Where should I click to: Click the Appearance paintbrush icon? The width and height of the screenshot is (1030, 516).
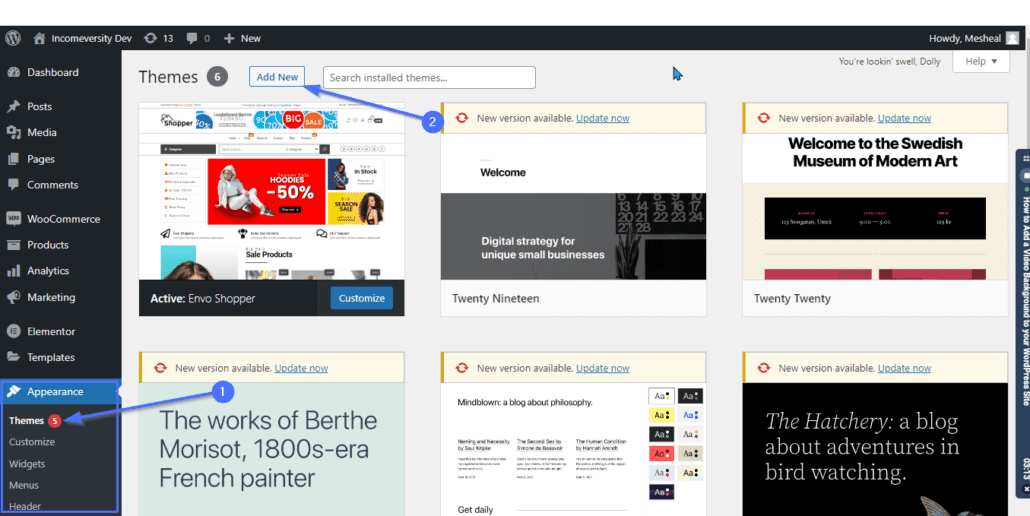[14, 391]
